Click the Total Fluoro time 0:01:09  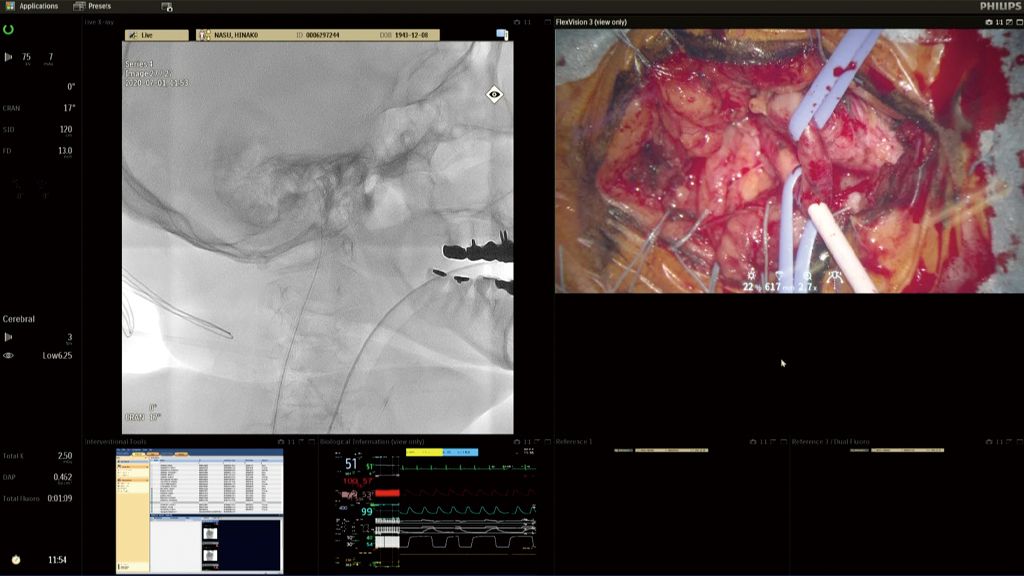pyautogui.click(x=59, y=498)
